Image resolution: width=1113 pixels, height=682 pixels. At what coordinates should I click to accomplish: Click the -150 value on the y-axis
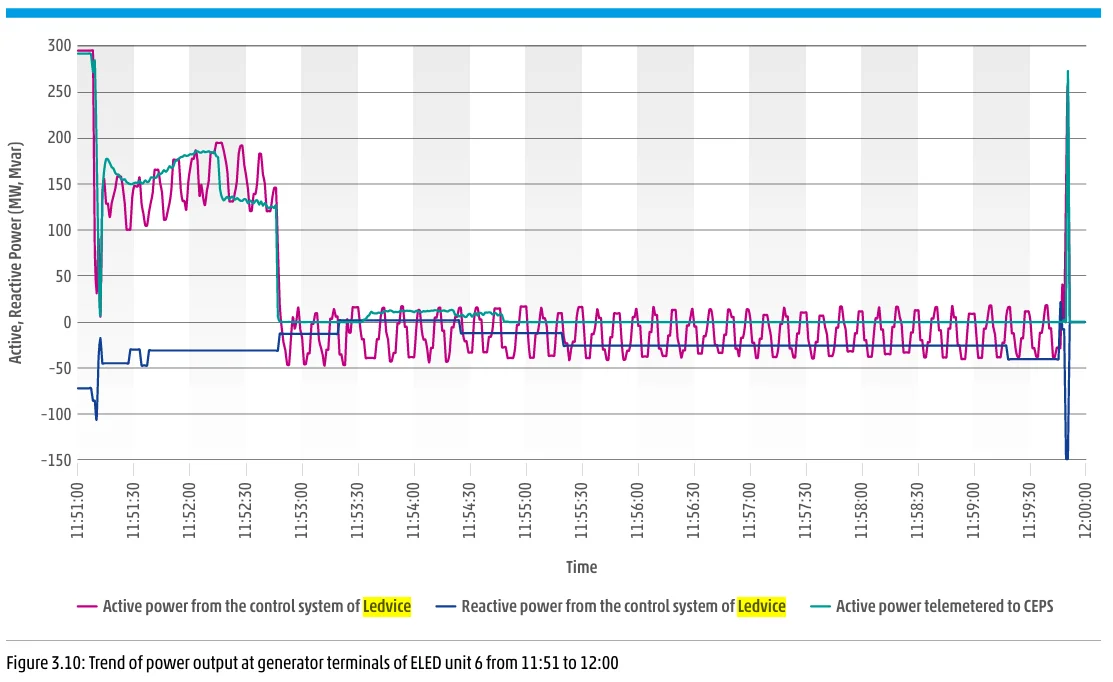tap(56, 460)
